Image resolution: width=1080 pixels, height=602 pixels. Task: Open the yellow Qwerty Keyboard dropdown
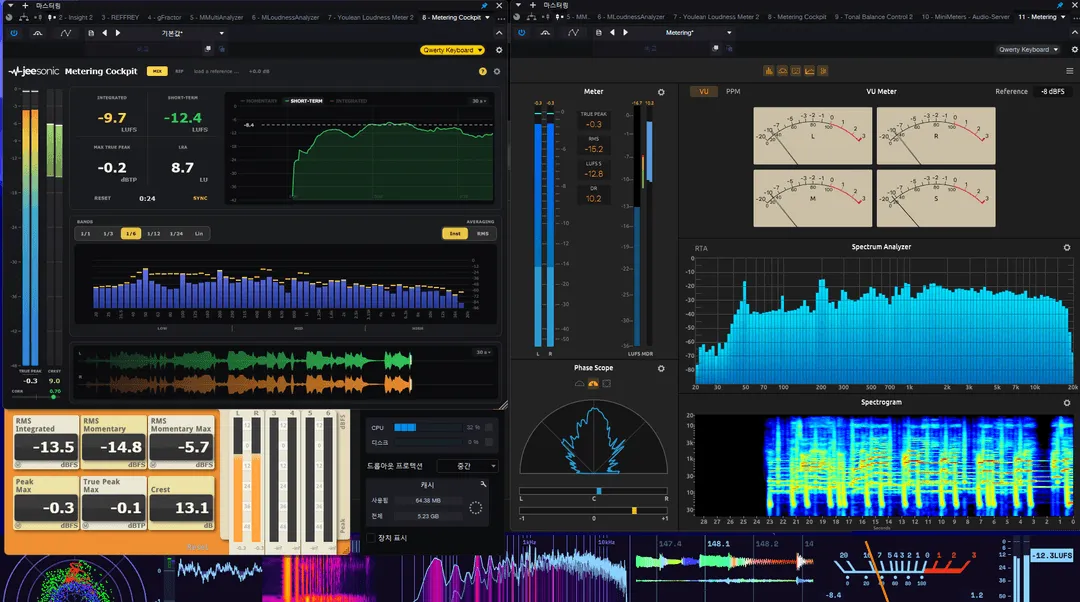(x=453, y=50)
